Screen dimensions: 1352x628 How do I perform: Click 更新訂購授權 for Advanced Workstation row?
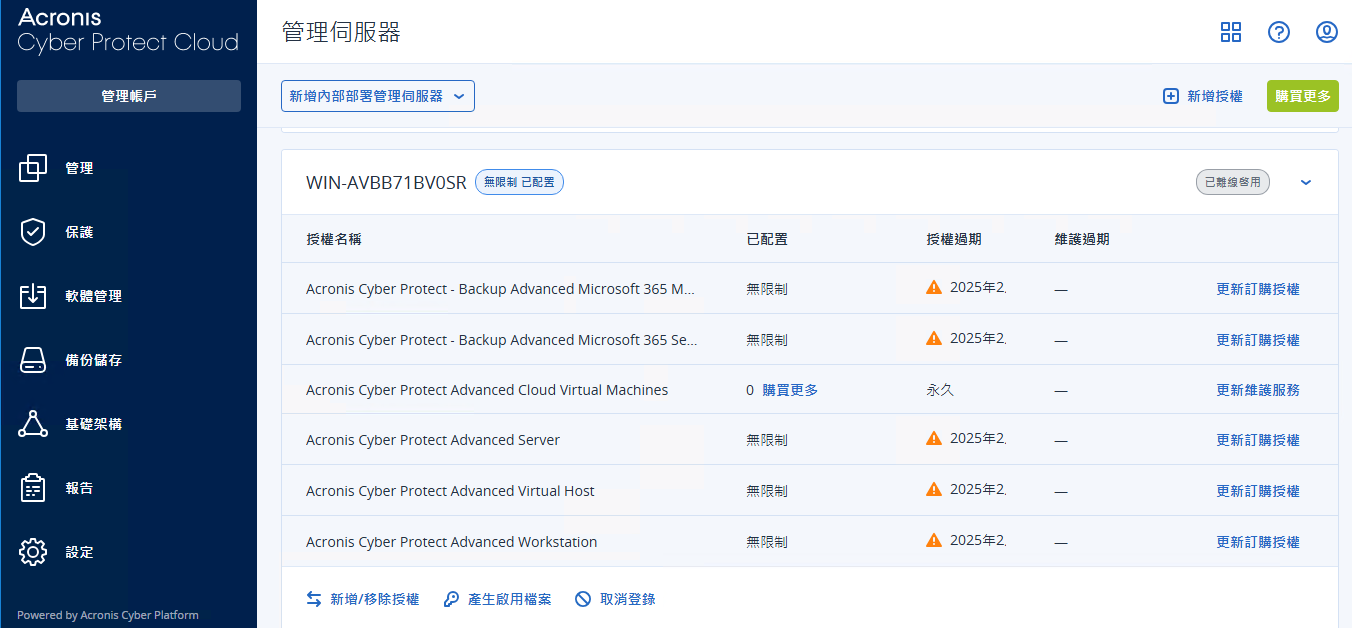(1258, 542)
